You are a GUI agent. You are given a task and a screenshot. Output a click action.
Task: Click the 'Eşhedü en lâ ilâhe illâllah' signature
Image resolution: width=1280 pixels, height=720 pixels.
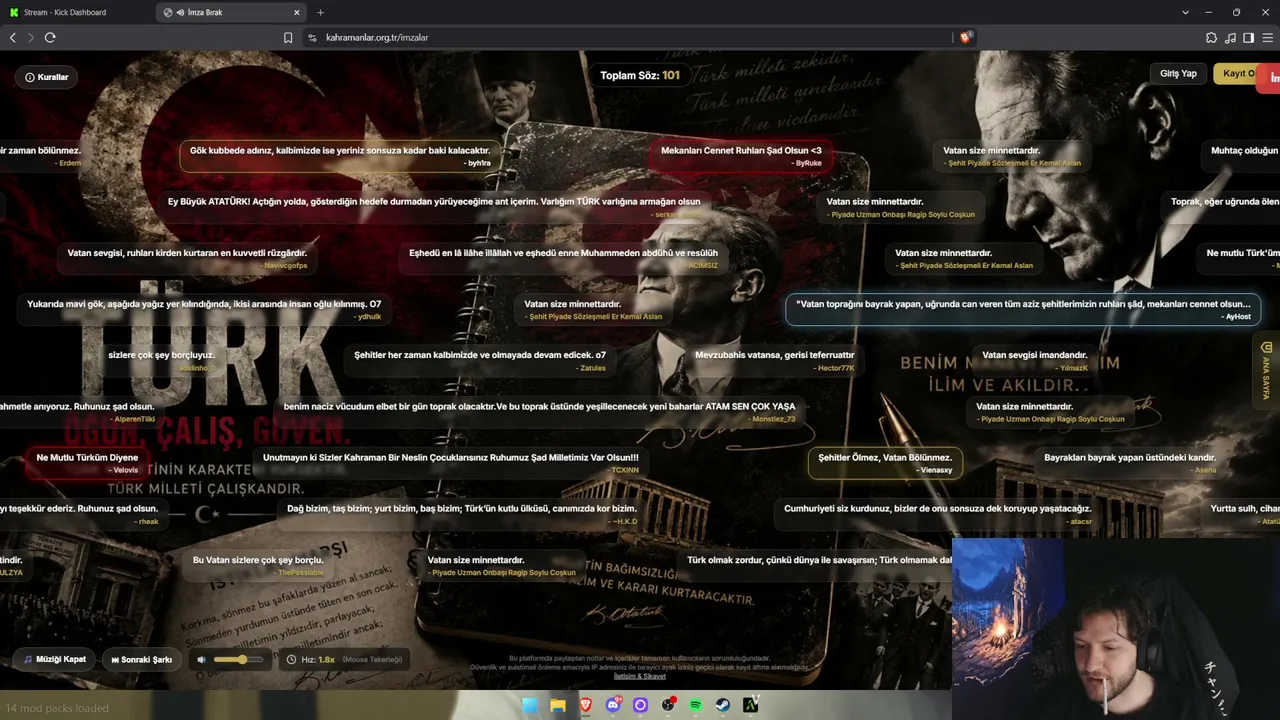tap(564, 258)
